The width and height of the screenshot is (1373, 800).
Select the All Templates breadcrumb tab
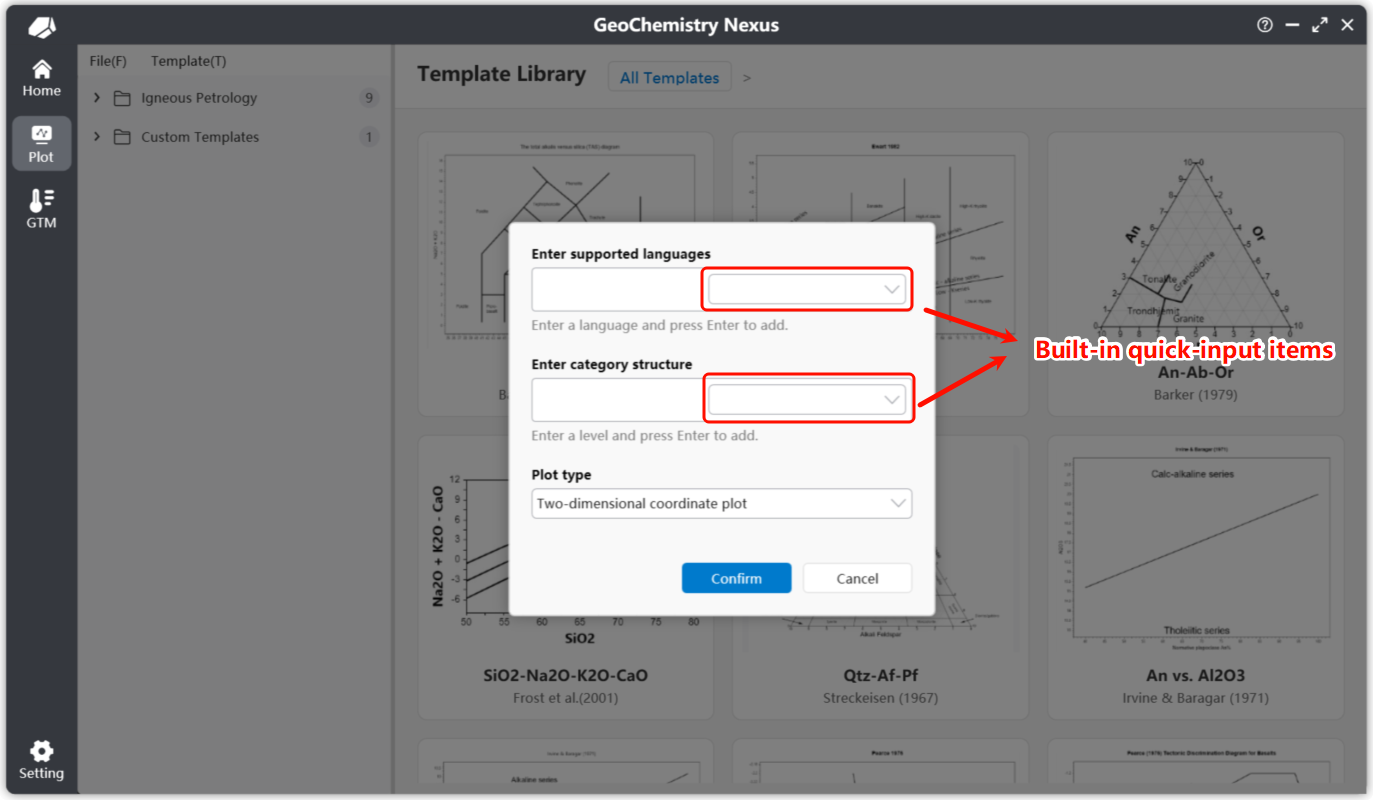(x=669, y=77)
